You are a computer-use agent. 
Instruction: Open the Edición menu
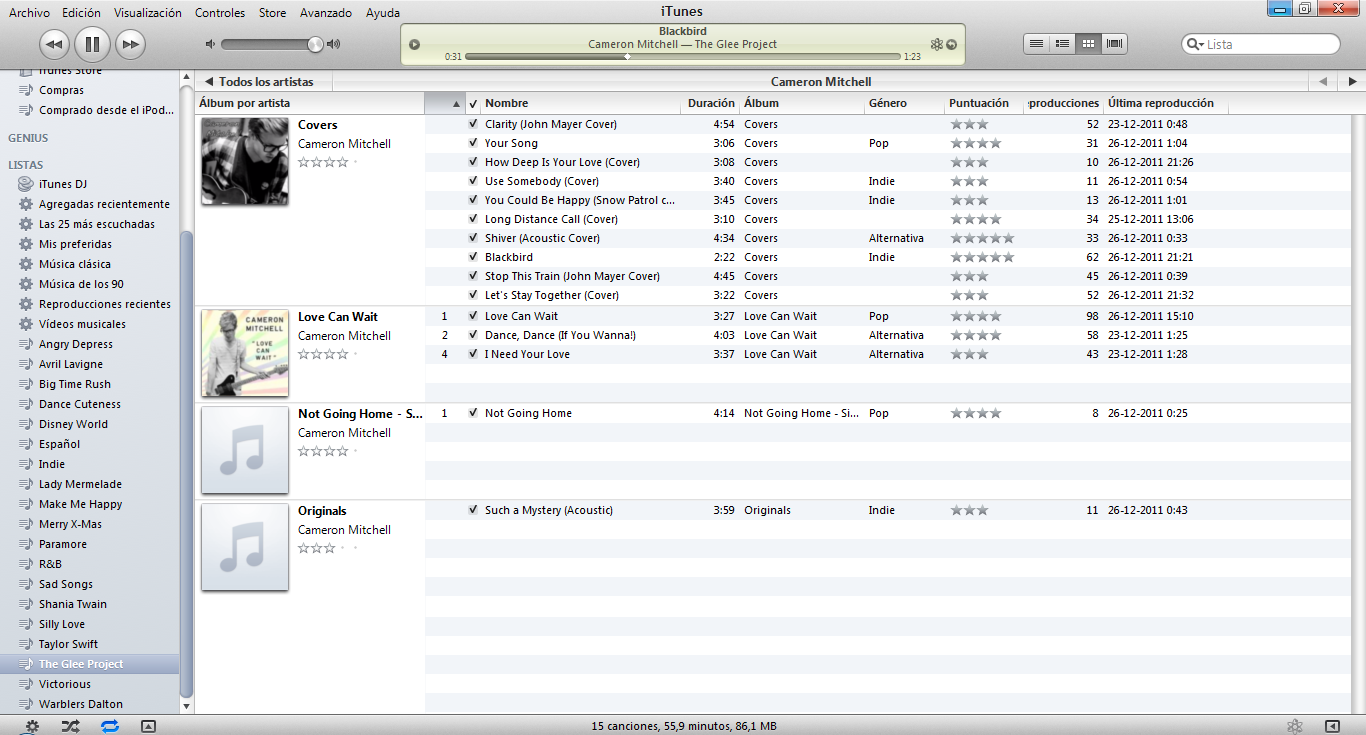tap(81, 13)
